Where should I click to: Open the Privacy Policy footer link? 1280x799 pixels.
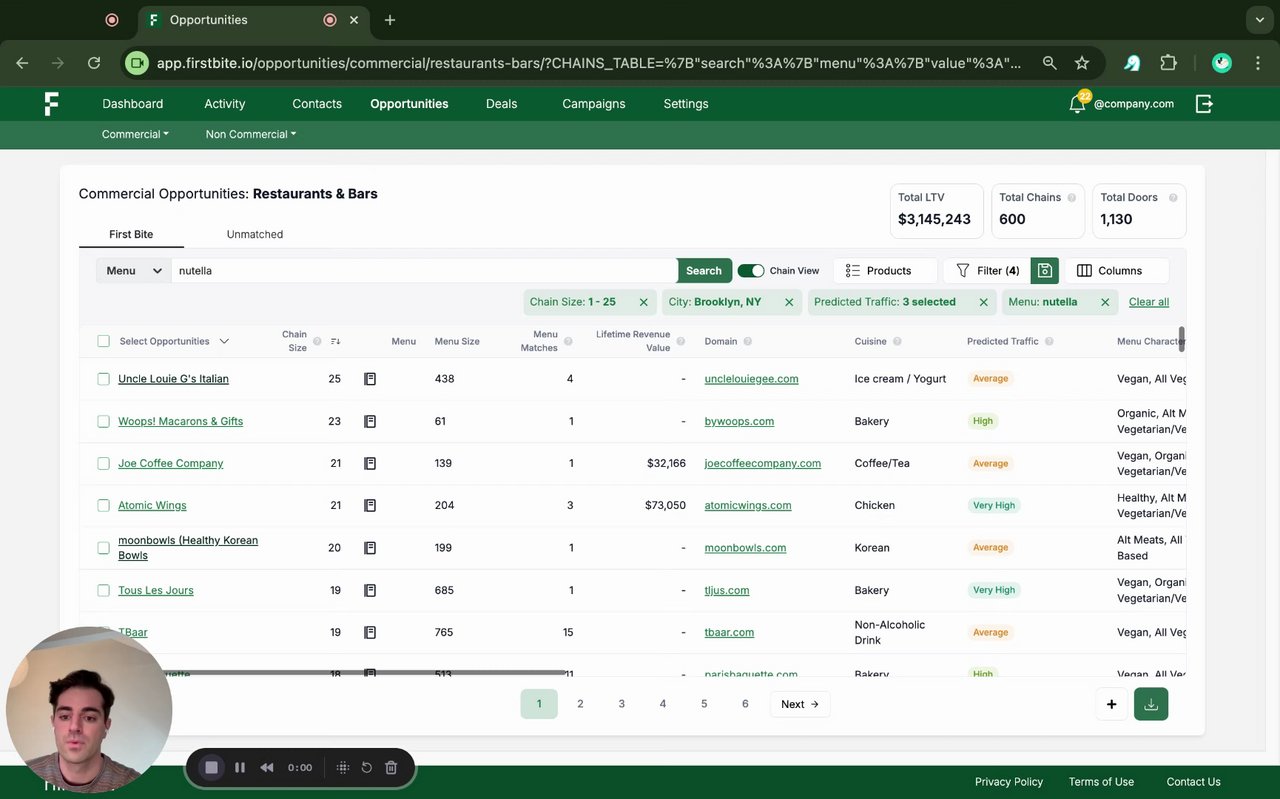coord(1009,782)
